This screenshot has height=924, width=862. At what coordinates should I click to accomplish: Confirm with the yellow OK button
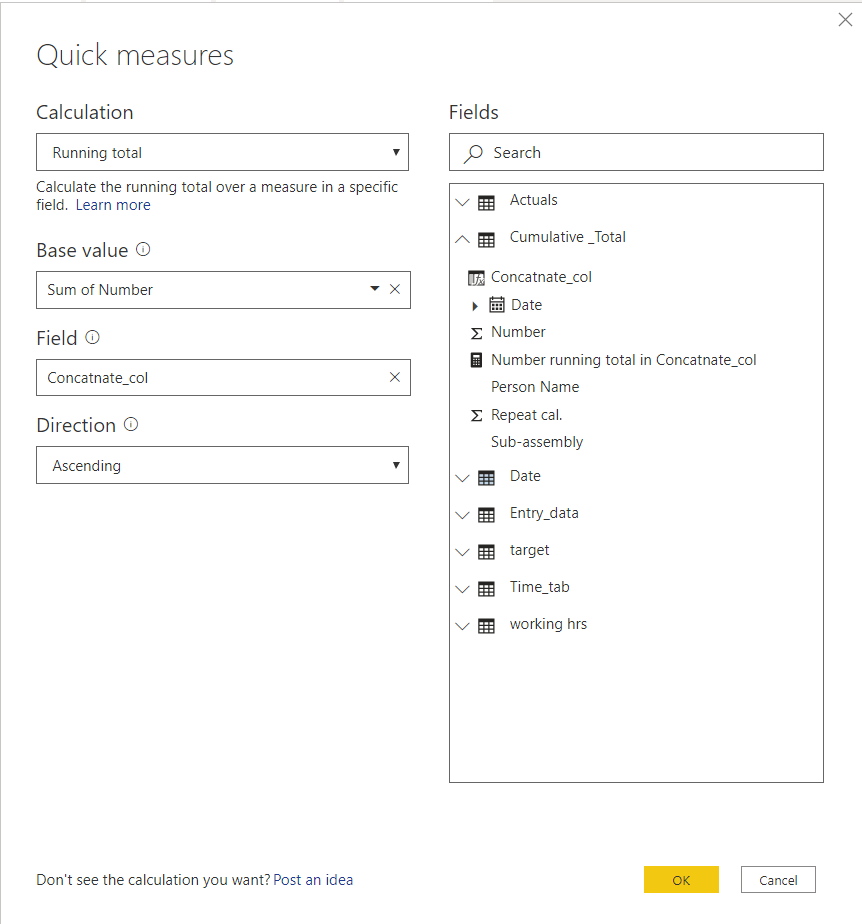pos(681,879)
